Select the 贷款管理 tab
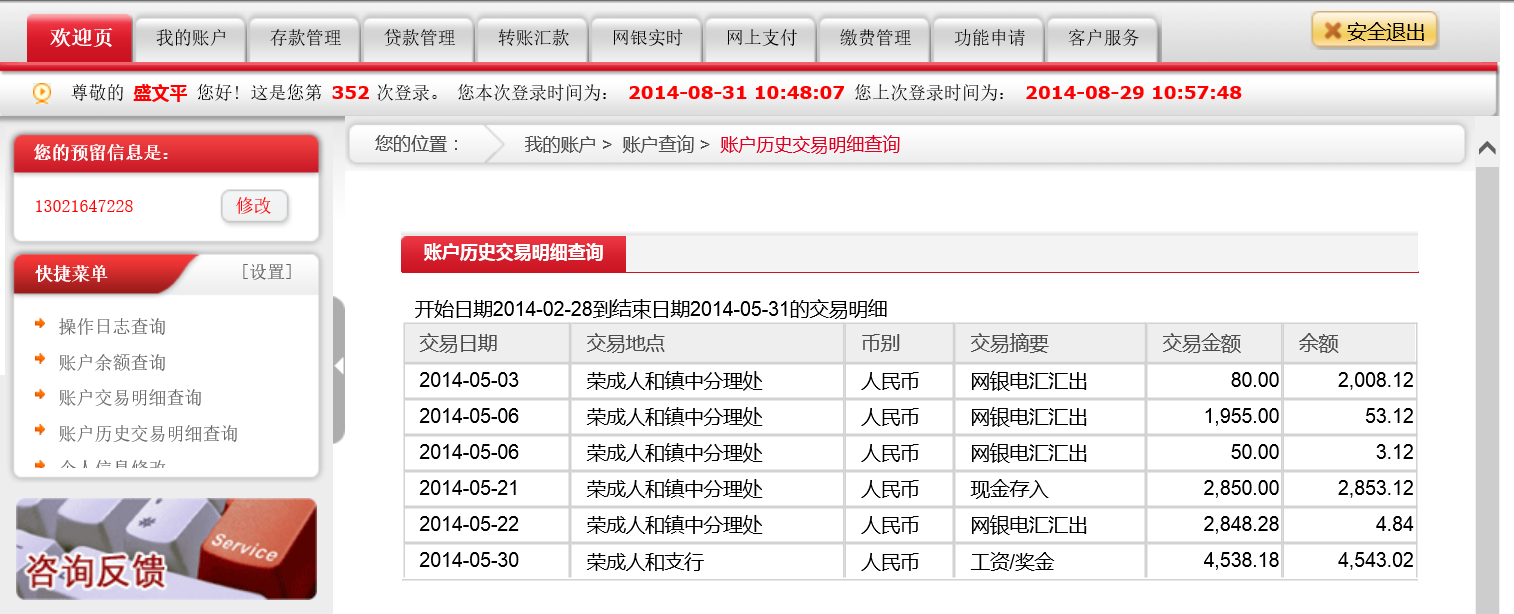Viewport: 1514px width, 614px height. pyautogui.click(x=419, y=38)
